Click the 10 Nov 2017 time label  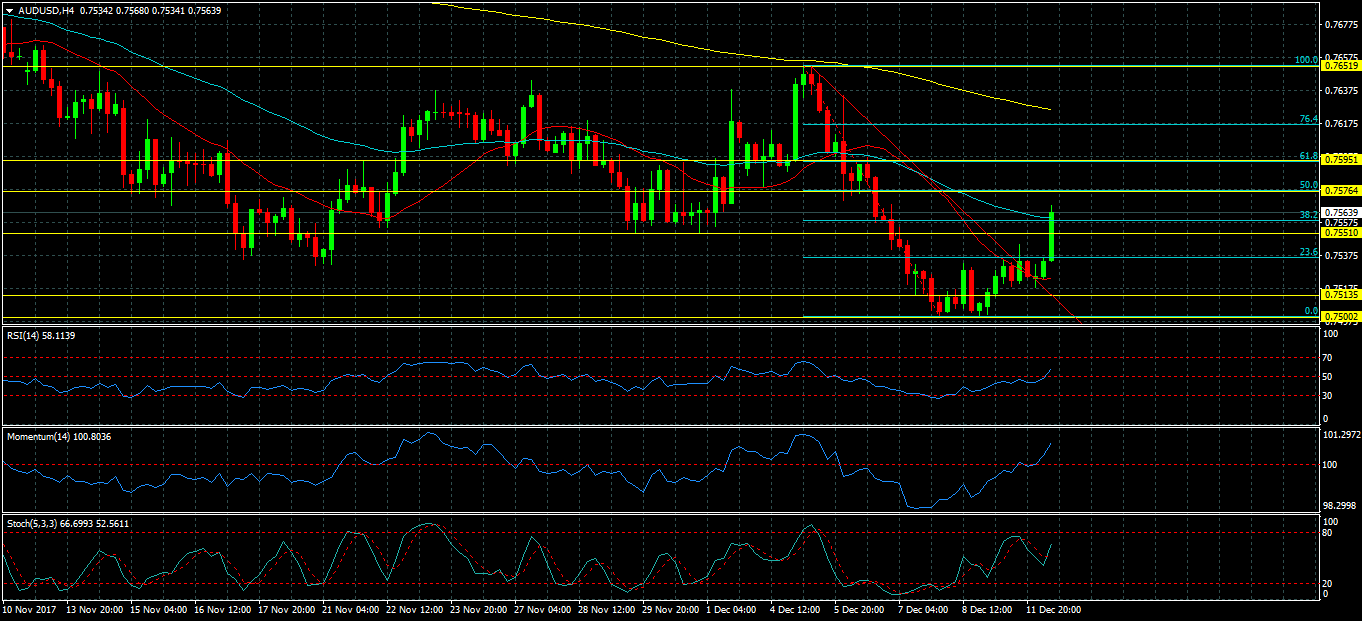(29, 609)
